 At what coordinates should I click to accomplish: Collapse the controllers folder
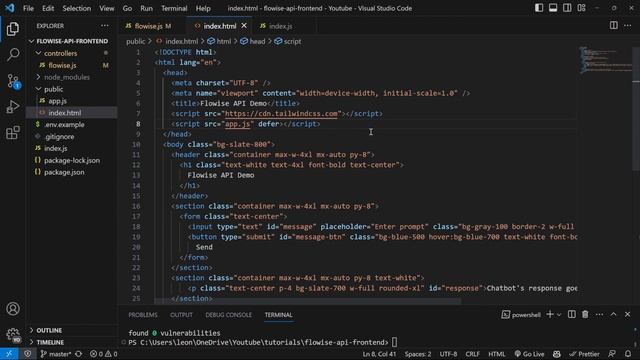pyautogui.click(x=72, y=53)
